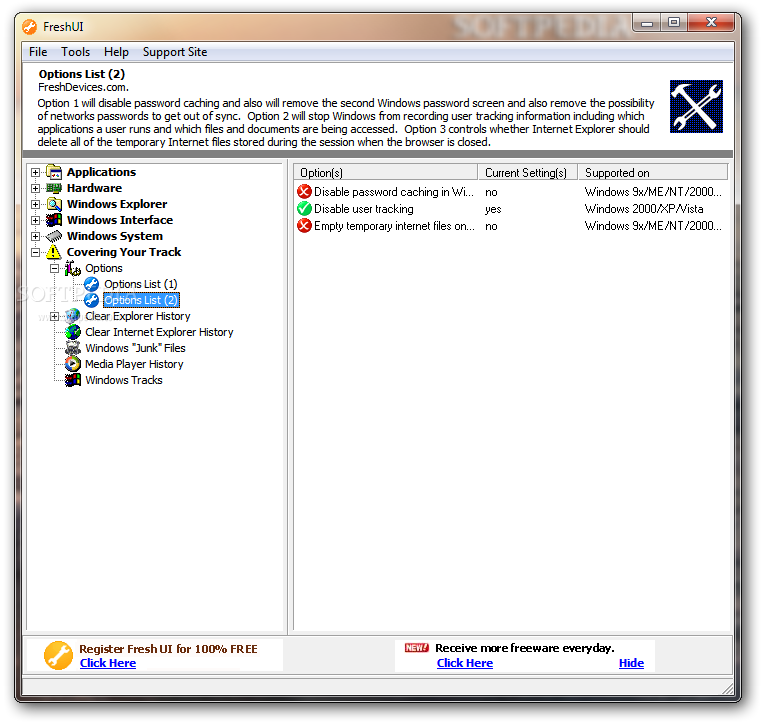Image resolution: width=762 pixels, height=723 pixels.
Task: Click the freeware Click Here link
Action: 465,663
